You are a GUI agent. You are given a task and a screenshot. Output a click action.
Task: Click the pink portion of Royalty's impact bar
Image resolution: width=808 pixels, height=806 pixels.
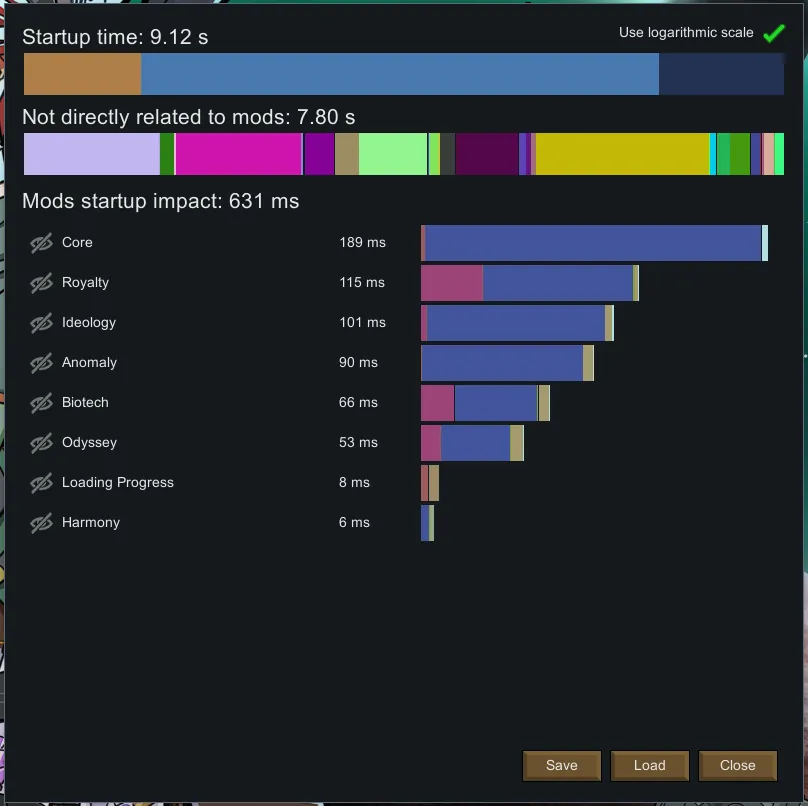(452, 283)
